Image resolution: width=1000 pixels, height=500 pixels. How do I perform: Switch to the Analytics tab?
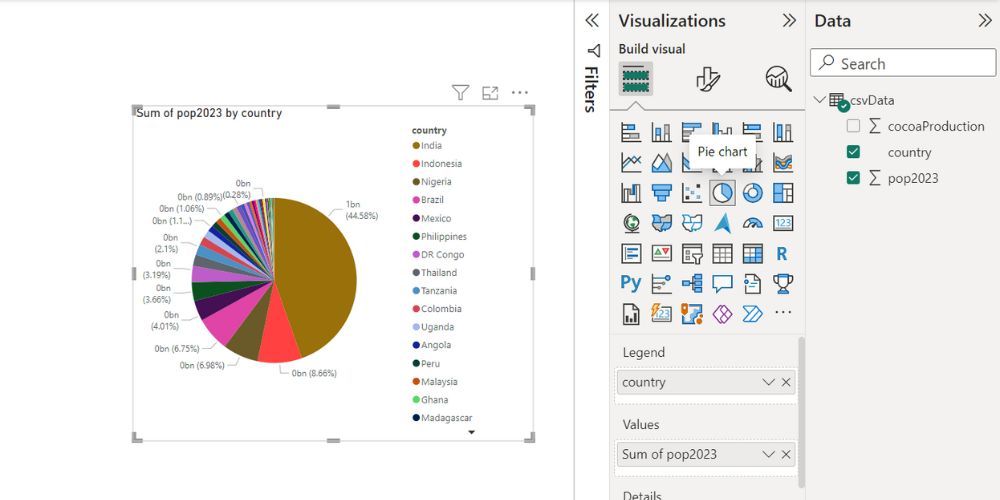pyautogui.click(x=778, y=79)
